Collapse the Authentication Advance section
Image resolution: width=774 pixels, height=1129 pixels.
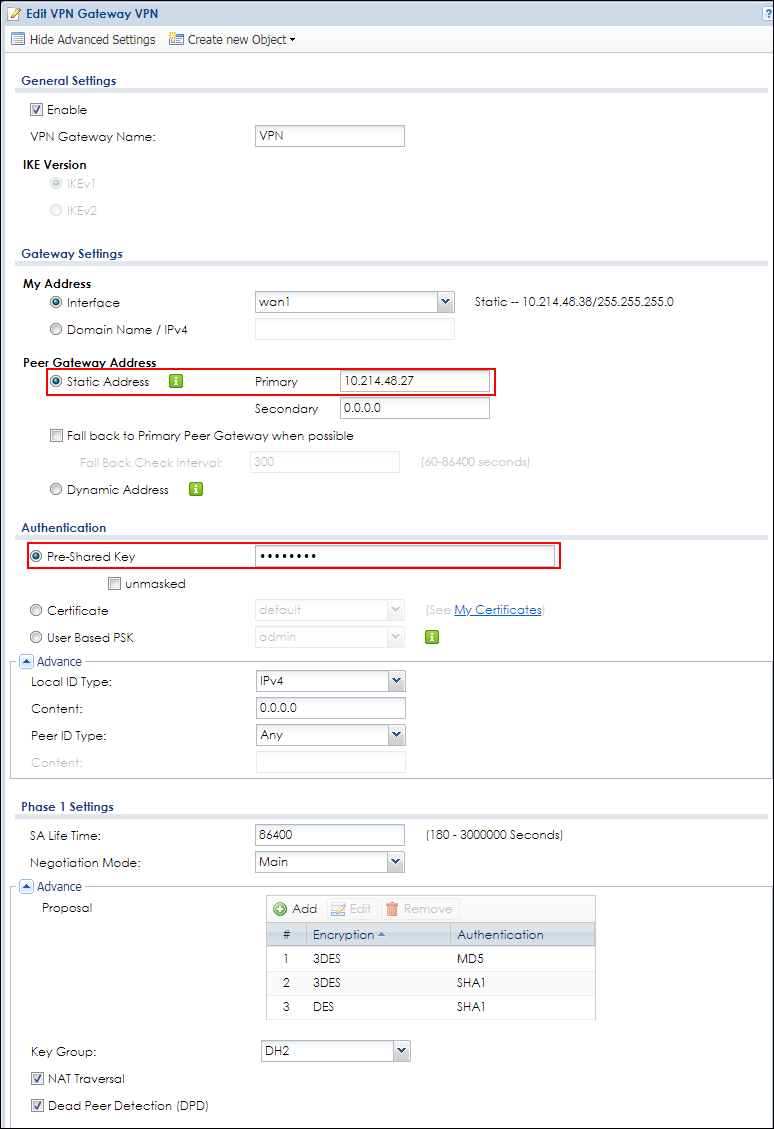pos(26,661)
